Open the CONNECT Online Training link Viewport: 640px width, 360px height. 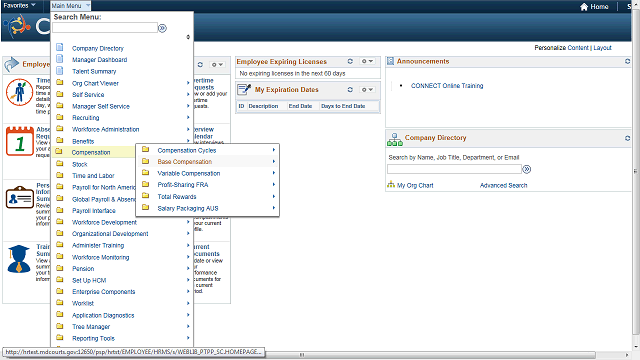point(447,86)
